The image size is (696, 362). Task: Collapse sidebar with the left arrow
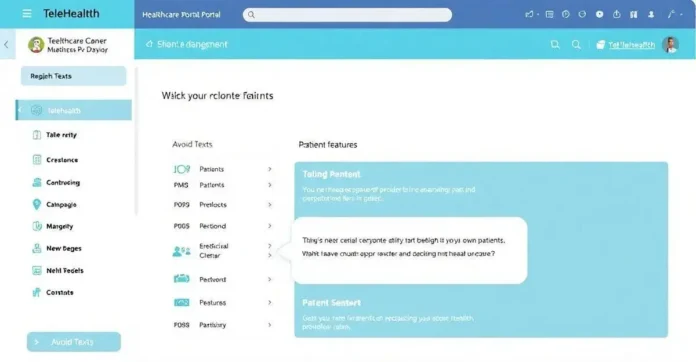[6, 44]
